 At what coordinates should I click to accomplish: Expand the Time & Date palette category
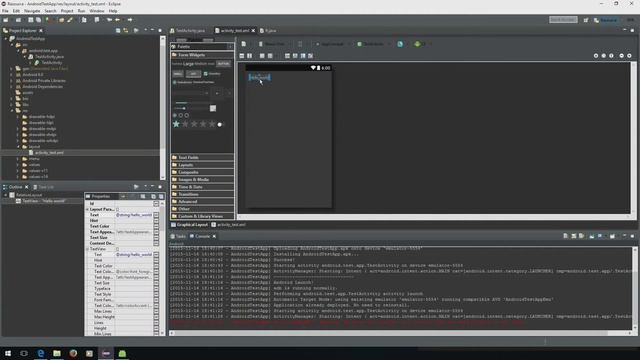point(202,187)
